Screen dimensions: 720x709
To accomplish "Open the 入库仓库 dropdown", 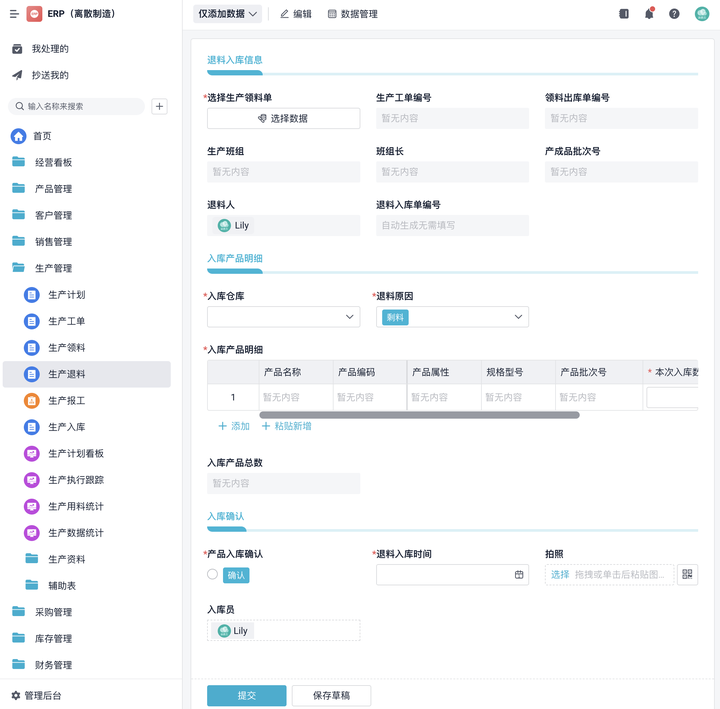I will 283,317.
